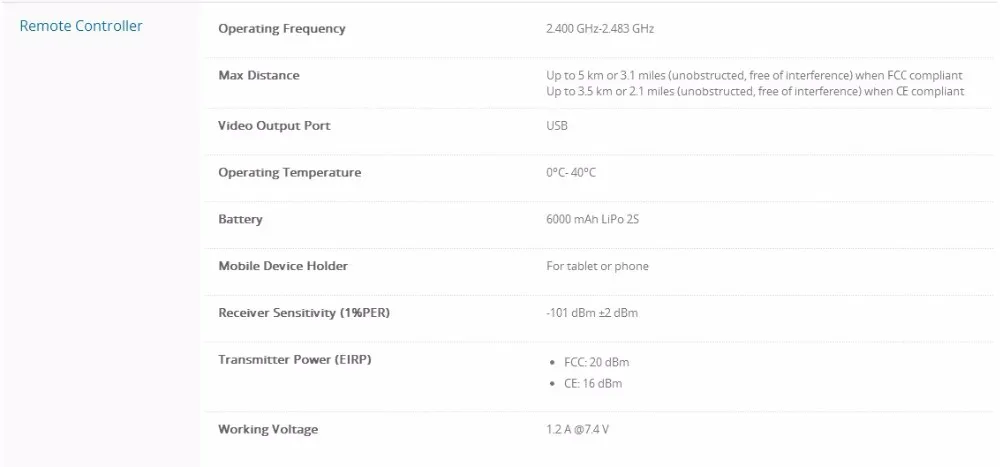Click the Working Voltage row label
This screenshot has height=467, width=1000.
tap(268, 429)
